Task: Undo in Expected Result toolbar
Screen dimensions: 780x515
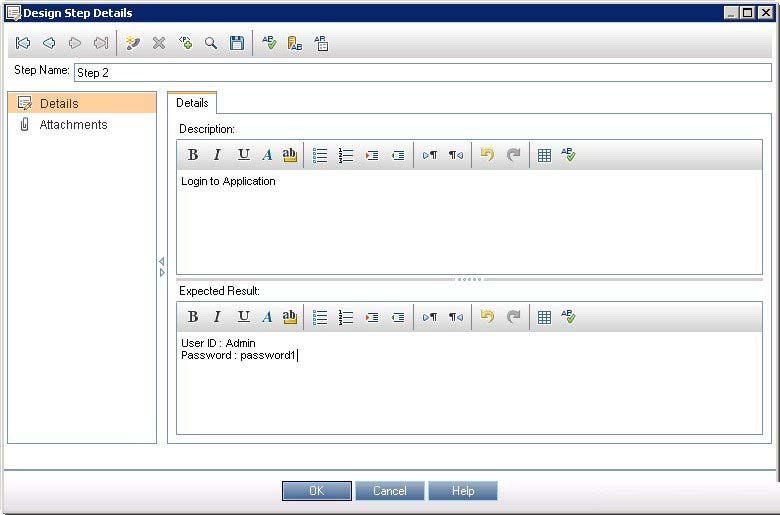Action: 488,316
